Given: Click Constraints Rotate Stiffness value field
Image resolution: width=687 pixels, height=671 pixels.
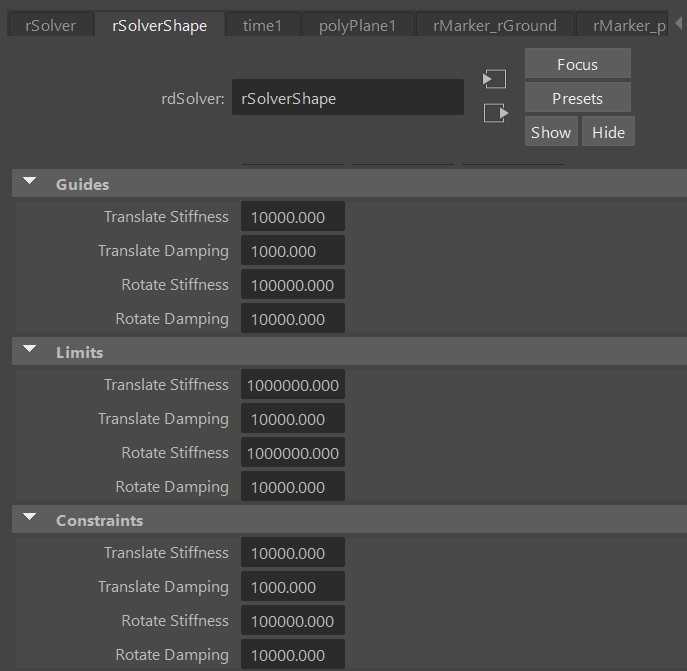Looking at the screenshot, I should pyautogui.click(x=292, y=621).
